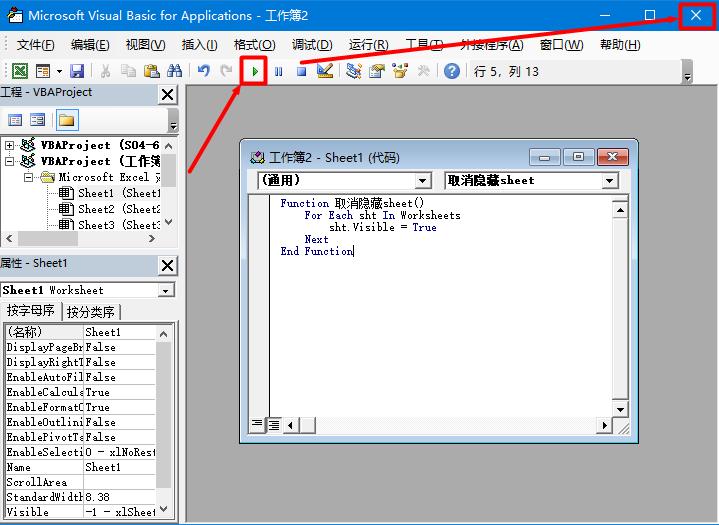719x525 pixels.
Task: Click View Code icon in project panel
Action: click(15, 120)
